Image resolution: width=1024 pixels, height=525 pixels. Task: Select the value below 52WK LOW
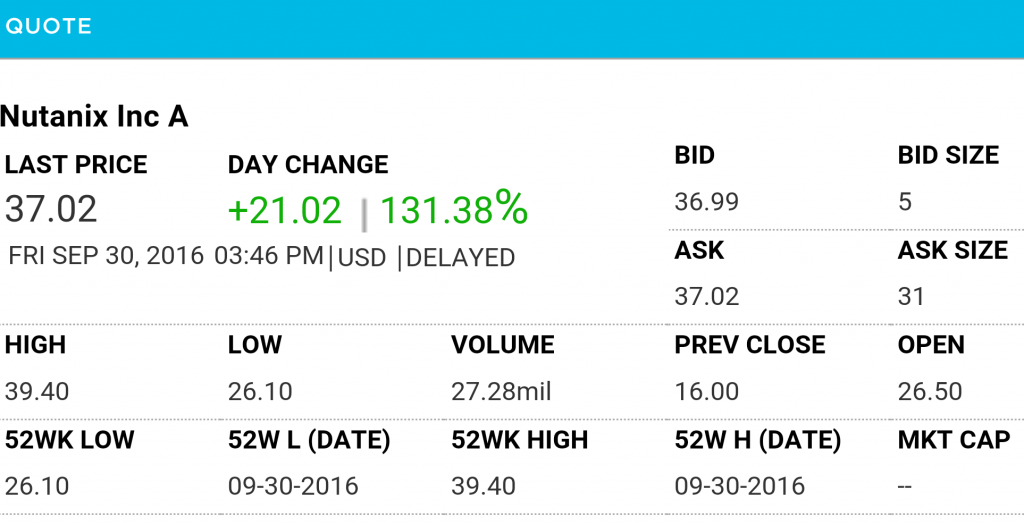tap(37, 486)
